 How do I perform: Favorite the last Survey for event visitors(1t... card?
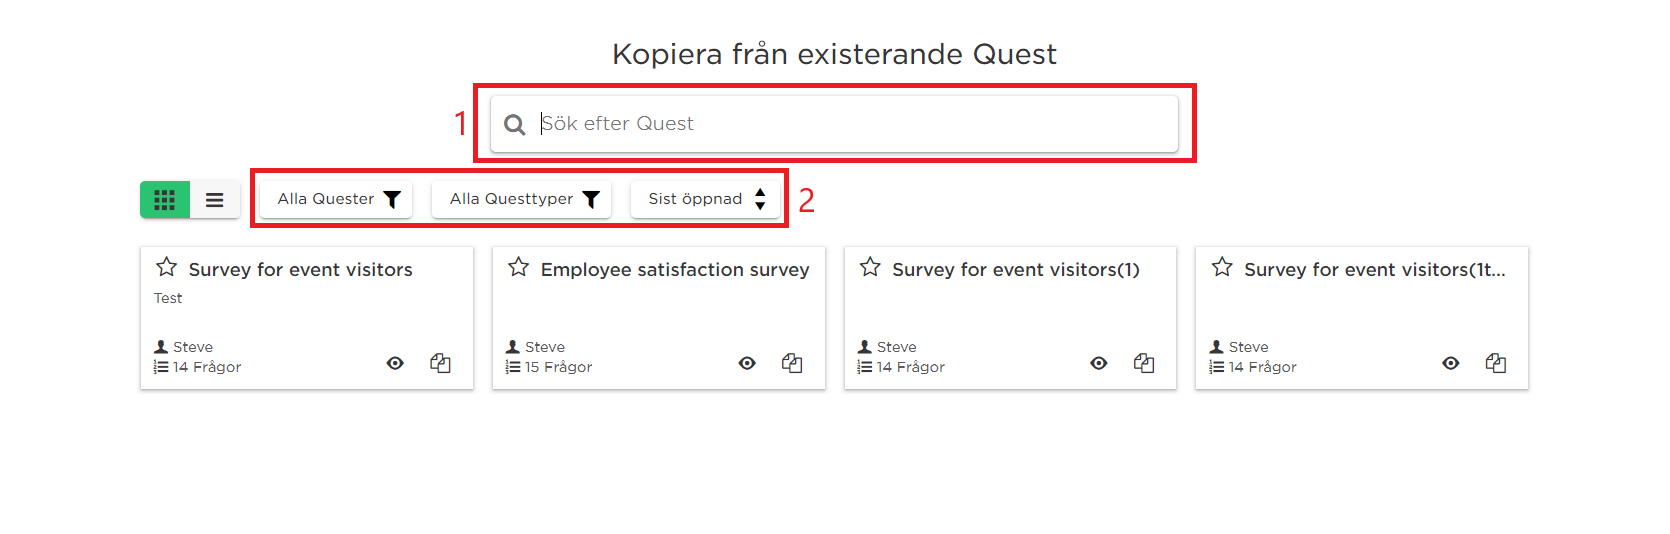pos(1222,267)
